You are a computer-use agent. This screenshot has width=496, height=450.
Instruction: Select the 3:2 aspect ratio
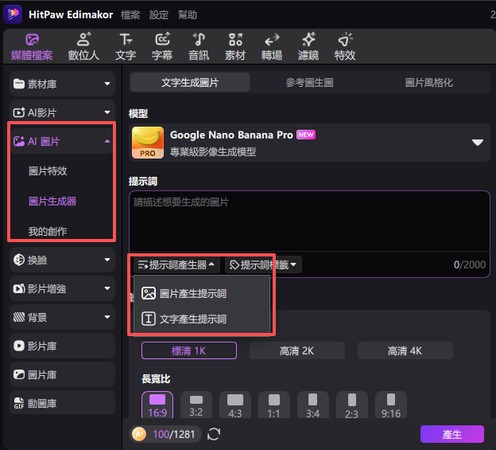click(196, 405)
